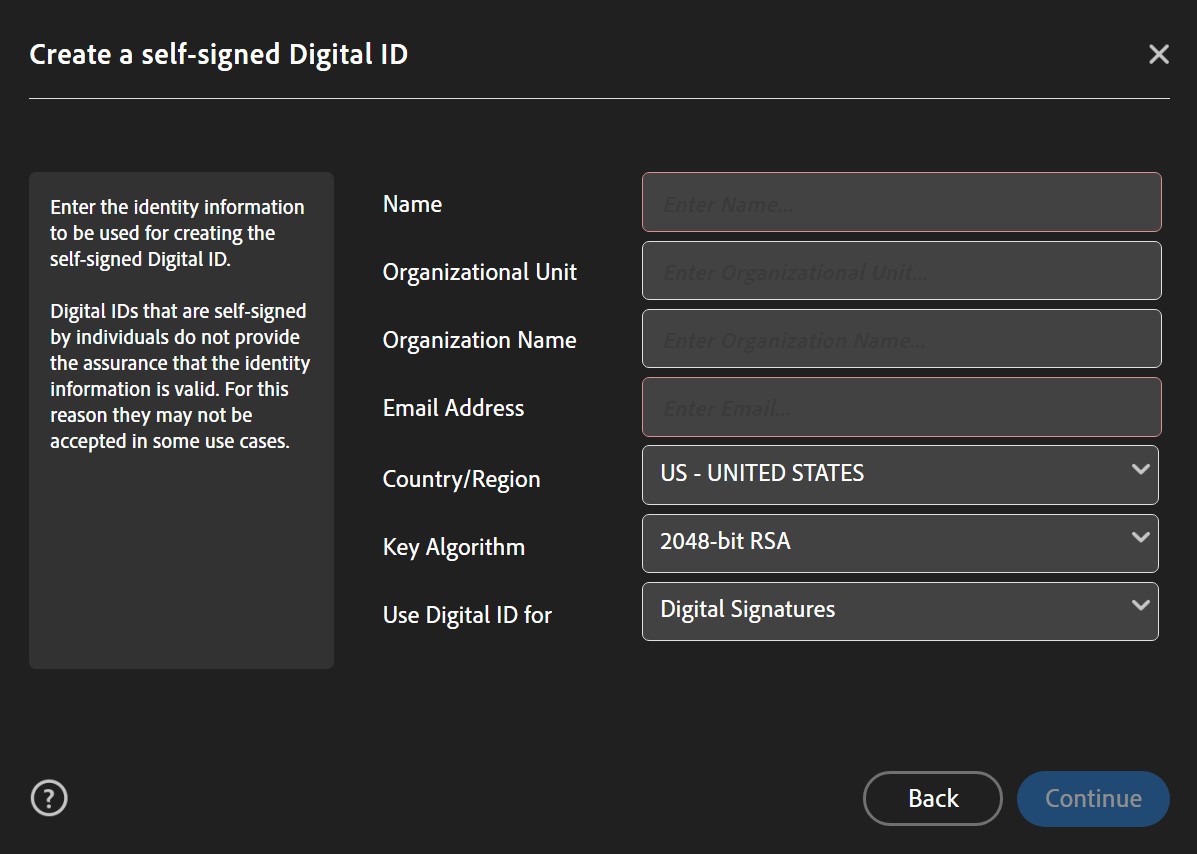Click the help question mark icon
1197x854 pixels.
click(48, 797)
